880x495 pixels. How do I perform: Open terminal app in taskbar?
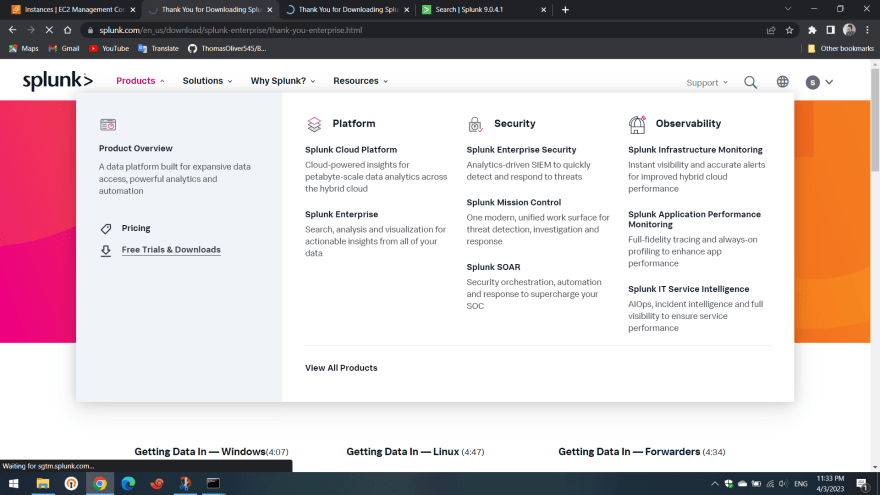click(x=213, y=483)
